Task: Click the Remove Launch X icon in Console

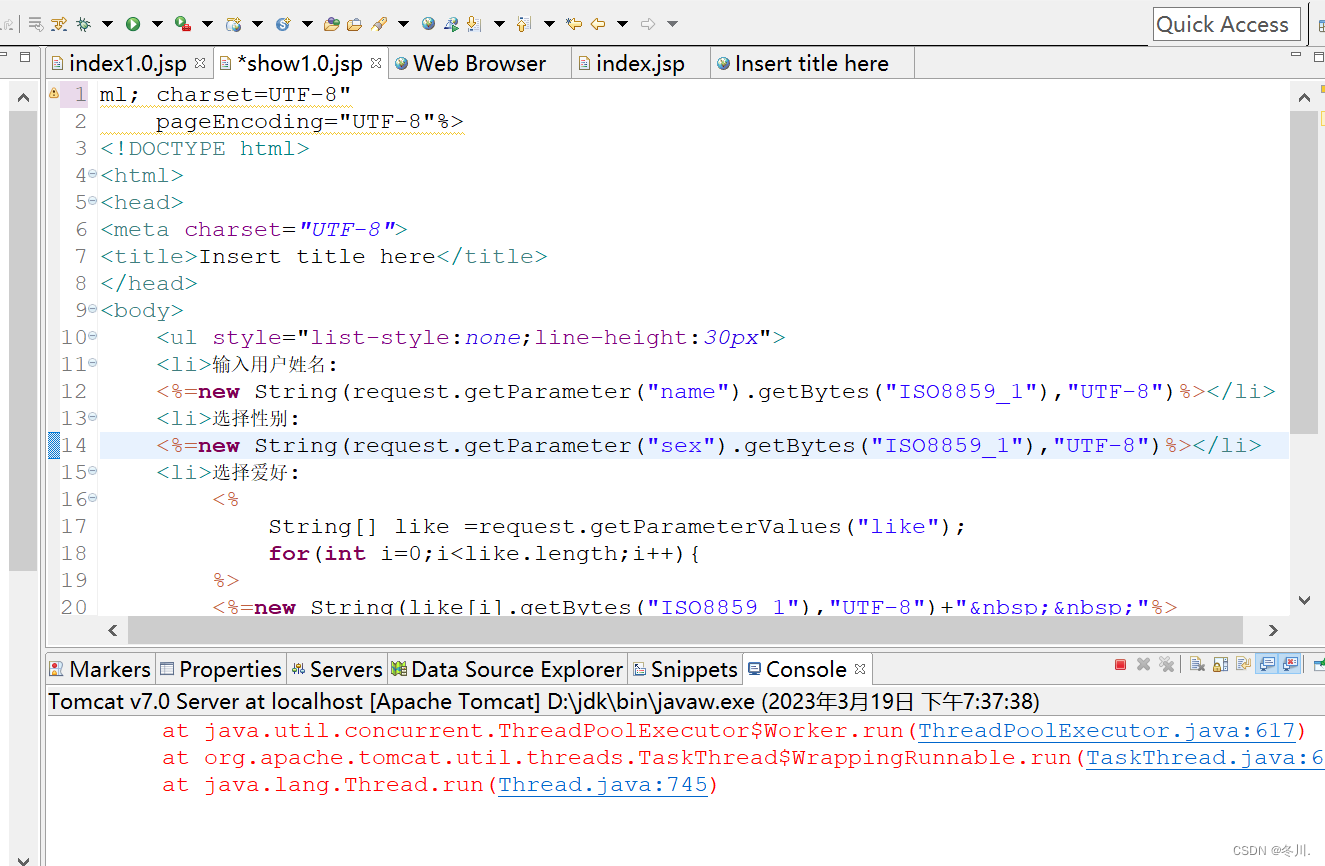Action: tap(1143, 664)
